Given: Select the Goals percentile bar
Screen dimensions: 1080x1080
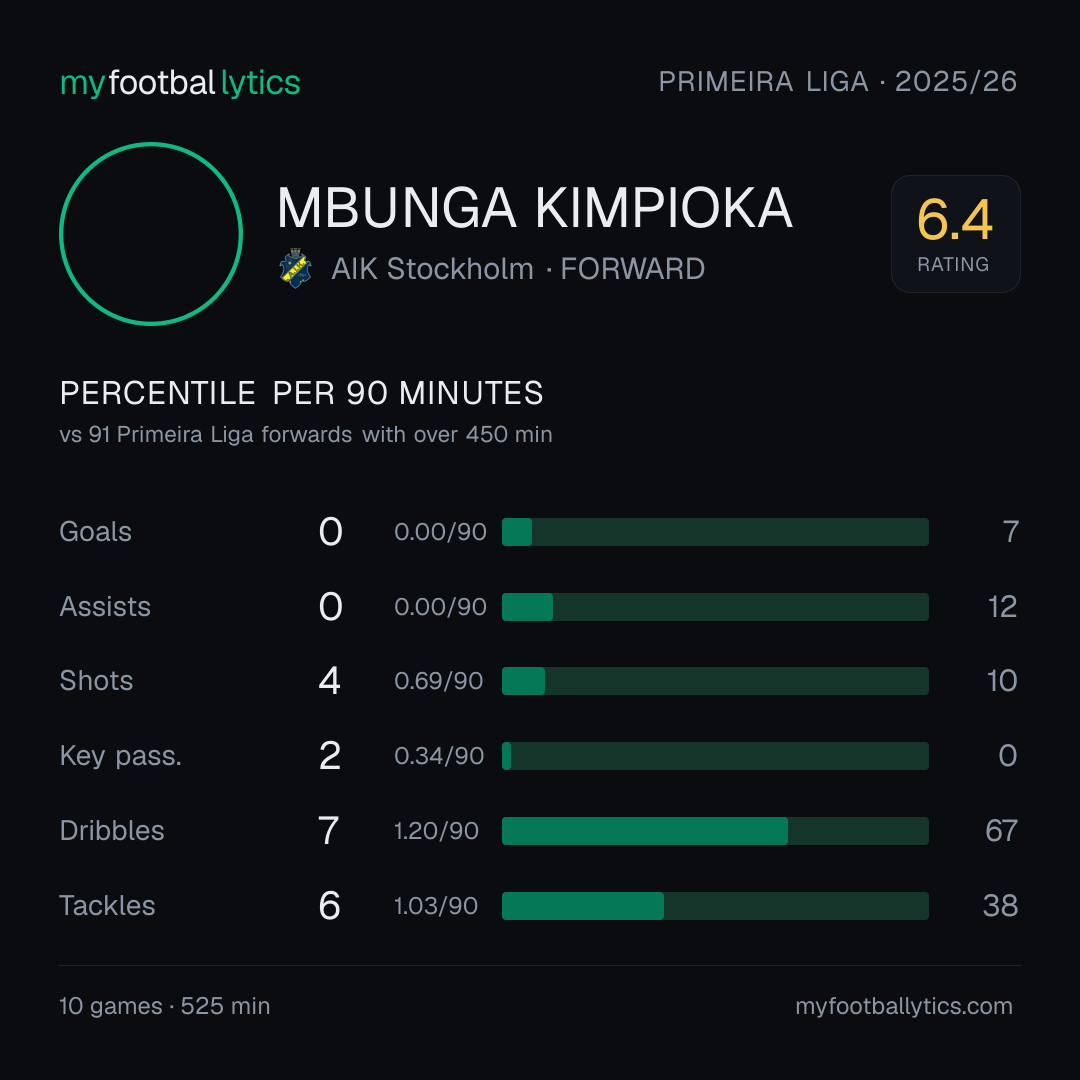Looking at the screenshot, I should [x=715, y=532].
